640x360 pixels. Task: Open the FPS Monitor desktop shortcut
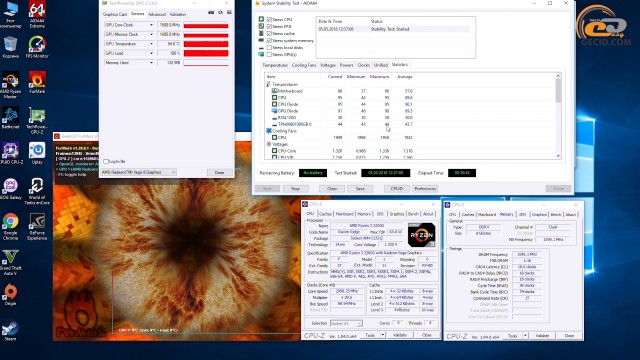pyautogui.click(x=37, y=47)
